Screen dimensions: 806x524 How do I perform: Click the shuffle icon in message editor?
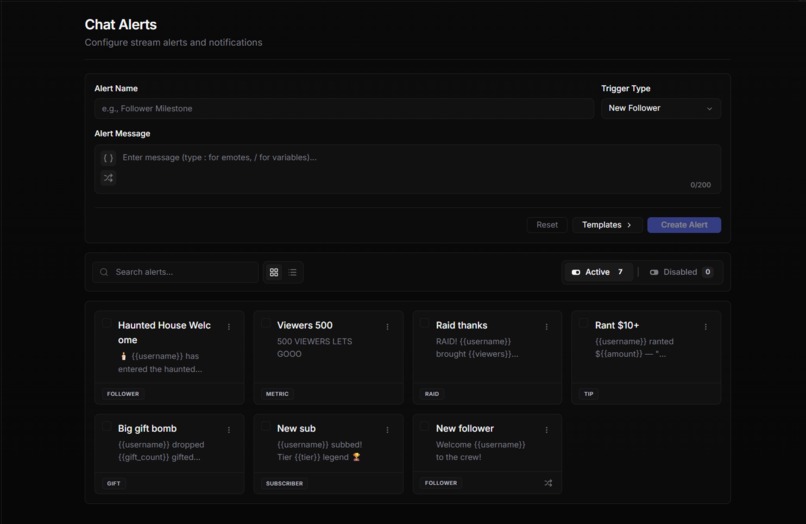[x=108, y=178]
